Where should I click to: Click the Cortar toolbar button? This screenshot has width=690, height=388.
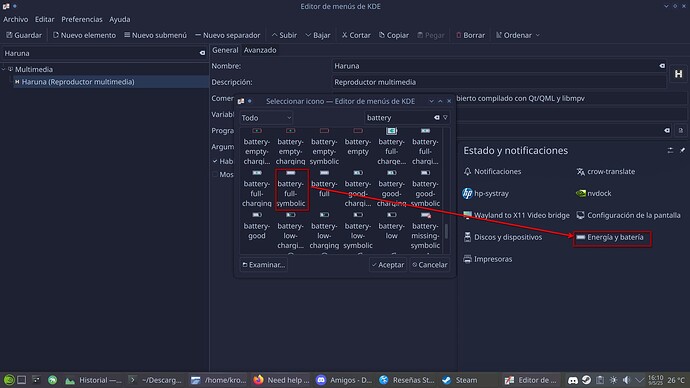pyautogui.click(x=356, y=35)
